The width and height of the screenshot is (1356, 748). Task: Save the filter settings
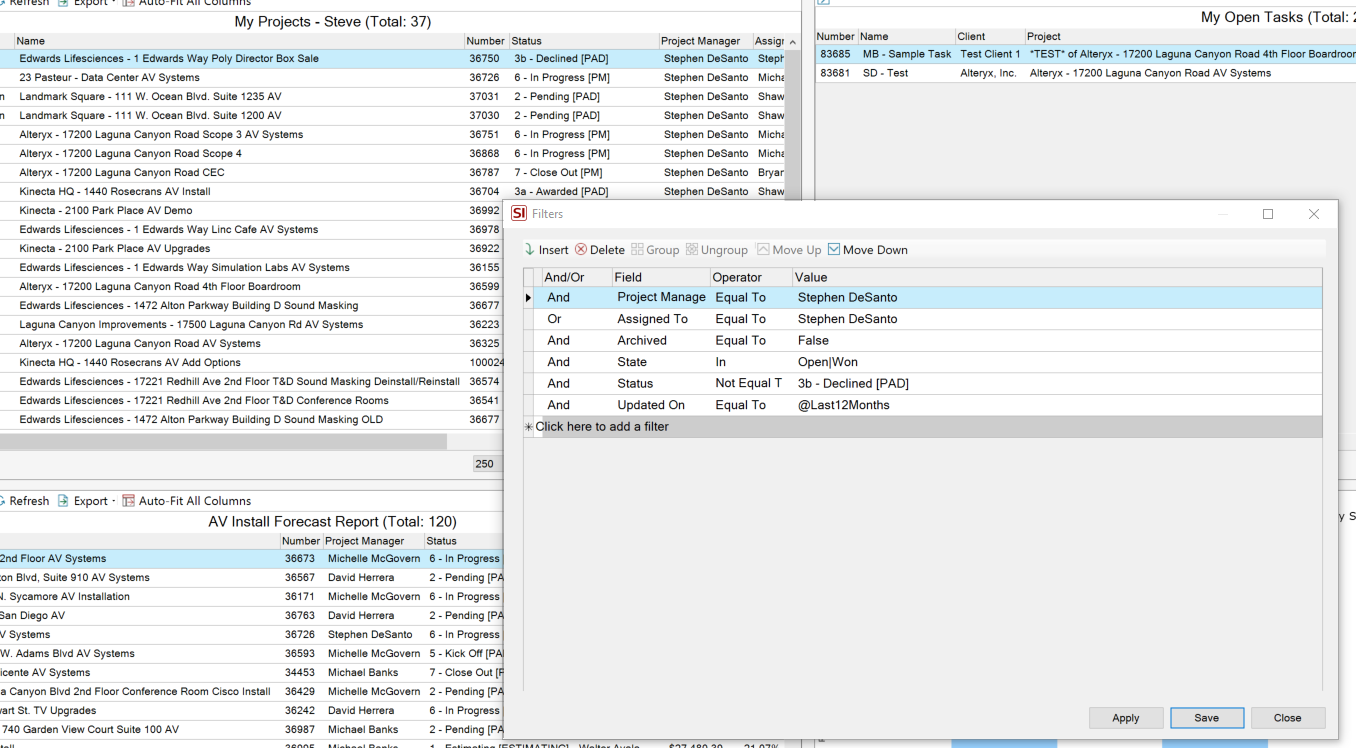coord(1206,718)
